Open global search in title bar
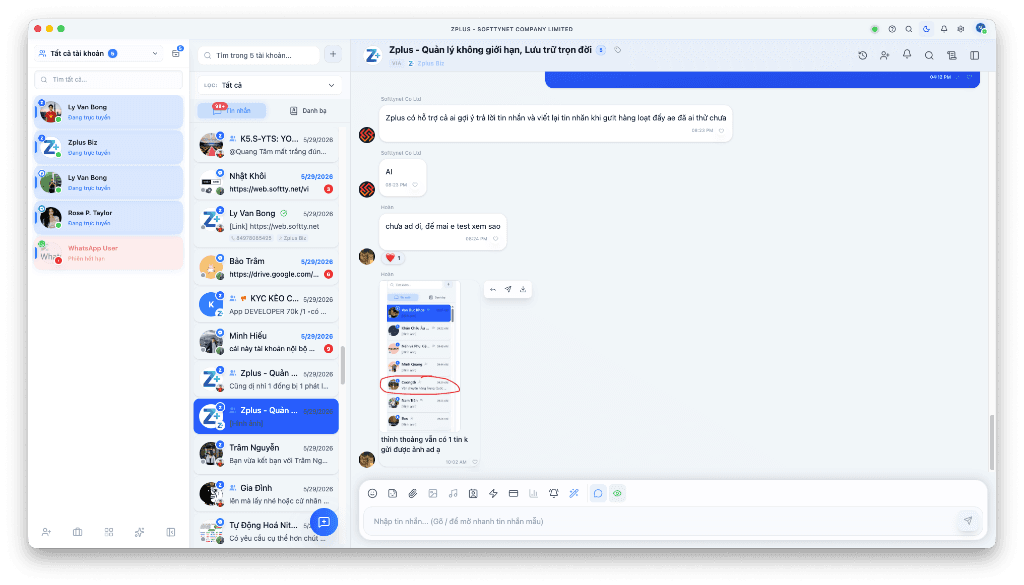The image size is (1024, 585). click(x=909, y=29)
